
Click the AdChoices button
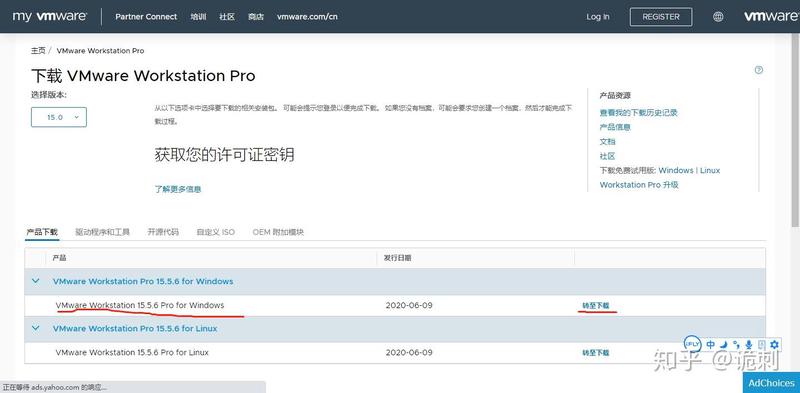pos(771,383)
